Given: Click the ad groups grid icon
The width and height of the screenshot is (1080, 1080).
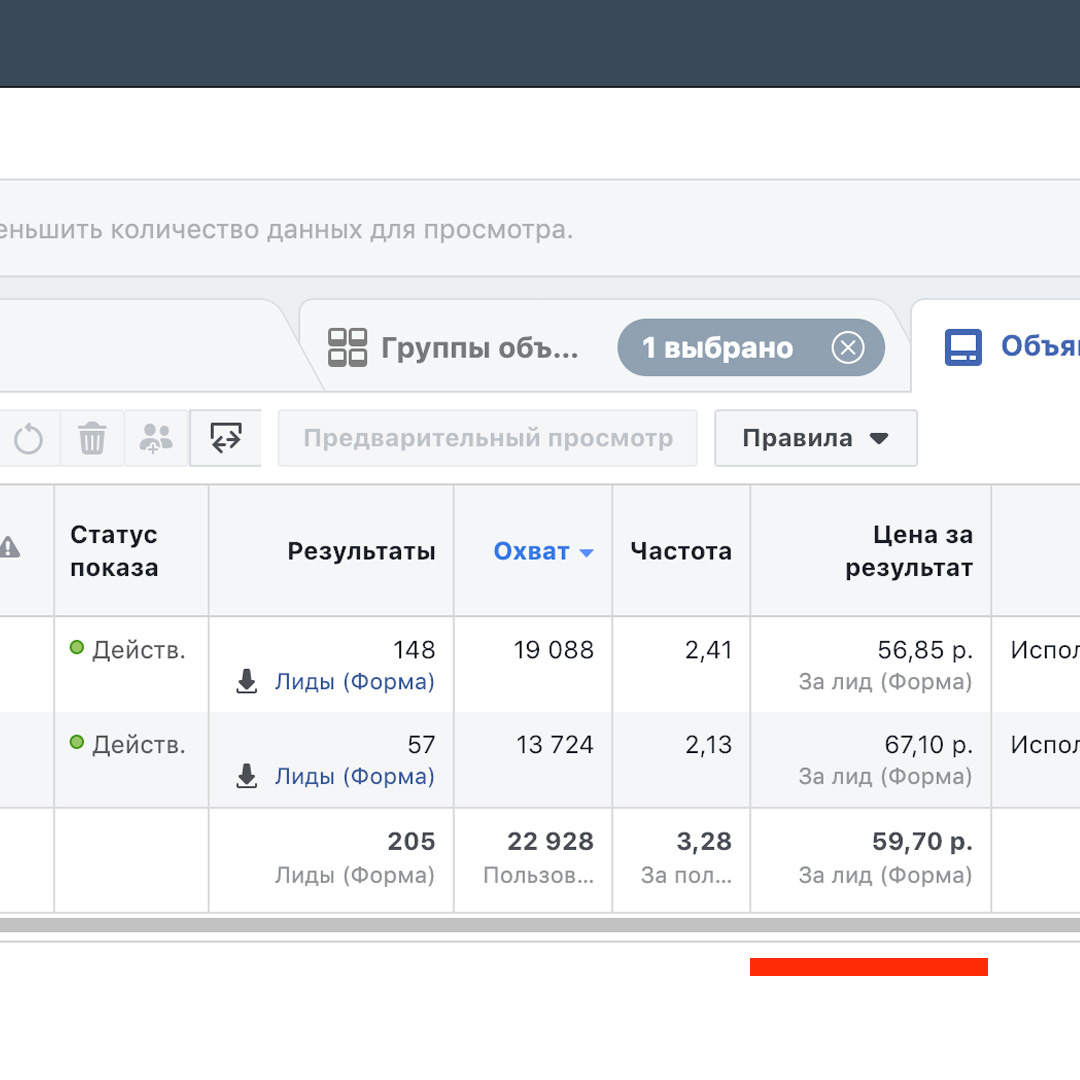Looking at the screenshot, I should pos(347,347).
